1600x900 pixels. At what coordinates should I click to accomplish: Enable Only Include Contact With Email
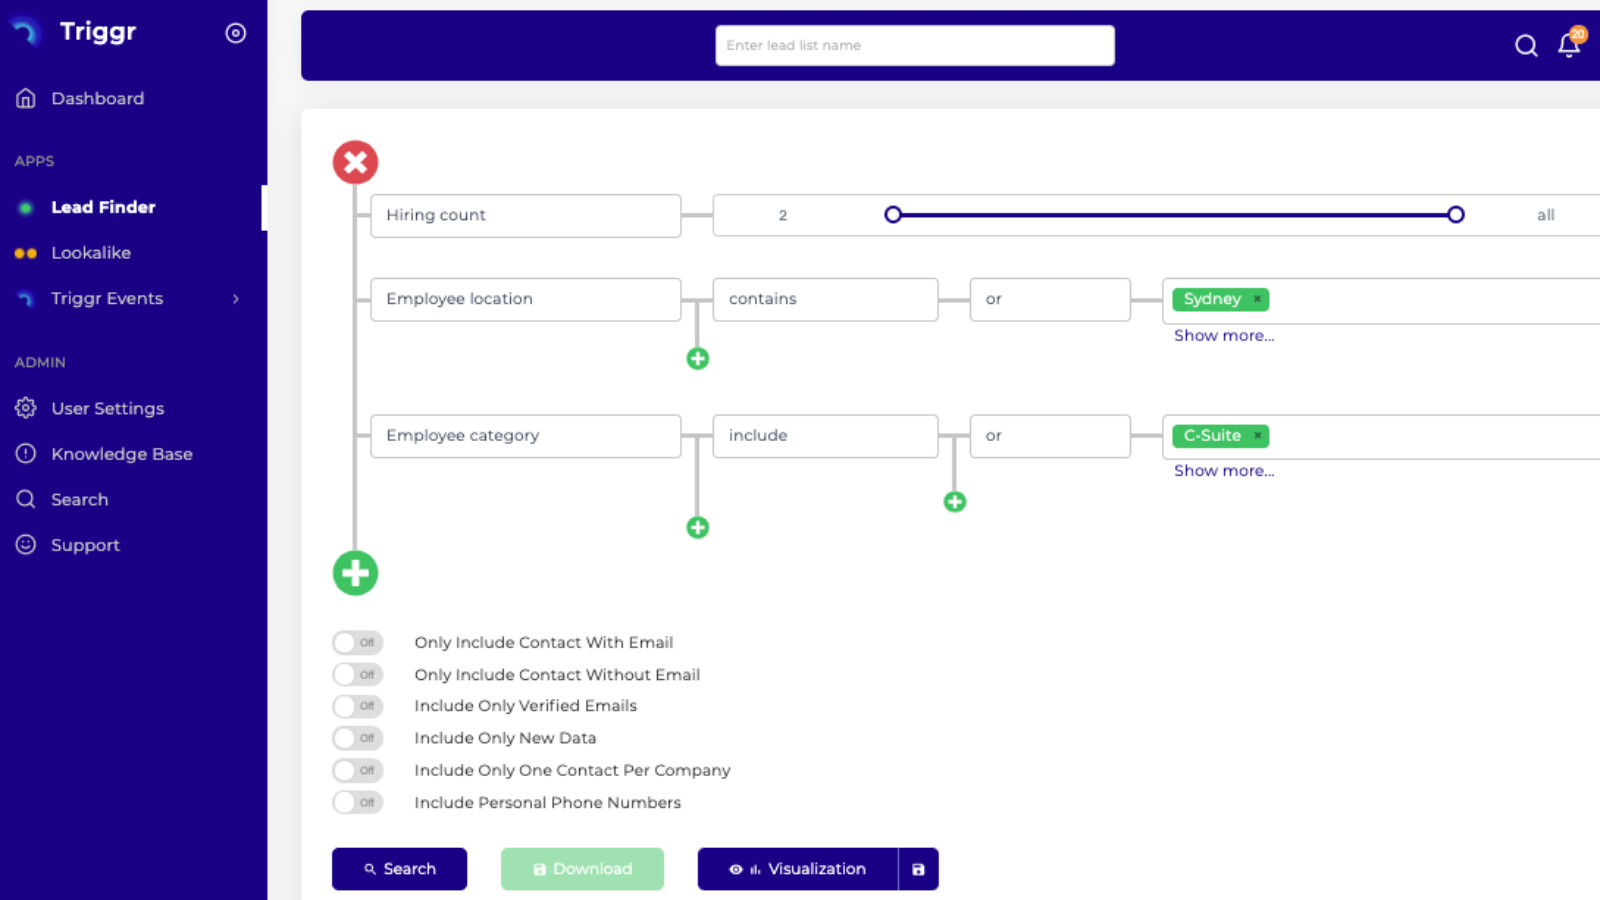point(357,642)
